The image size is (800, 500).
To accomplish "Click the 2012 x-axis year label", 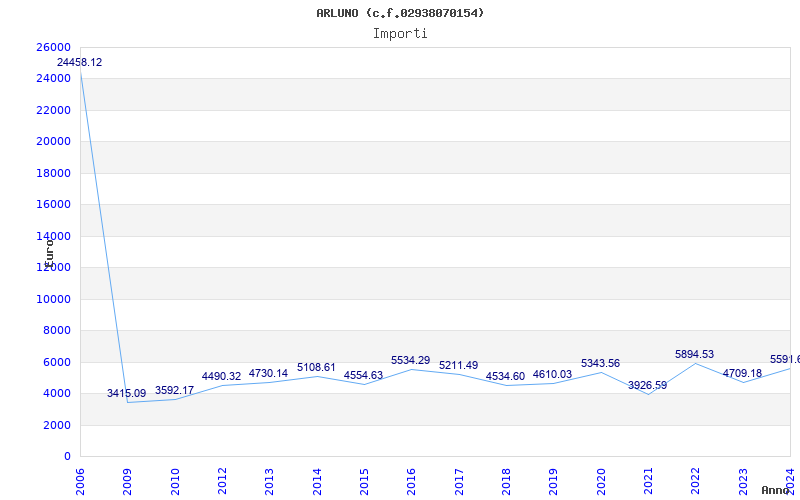I will pyautogui.click(x=222, y=482).
